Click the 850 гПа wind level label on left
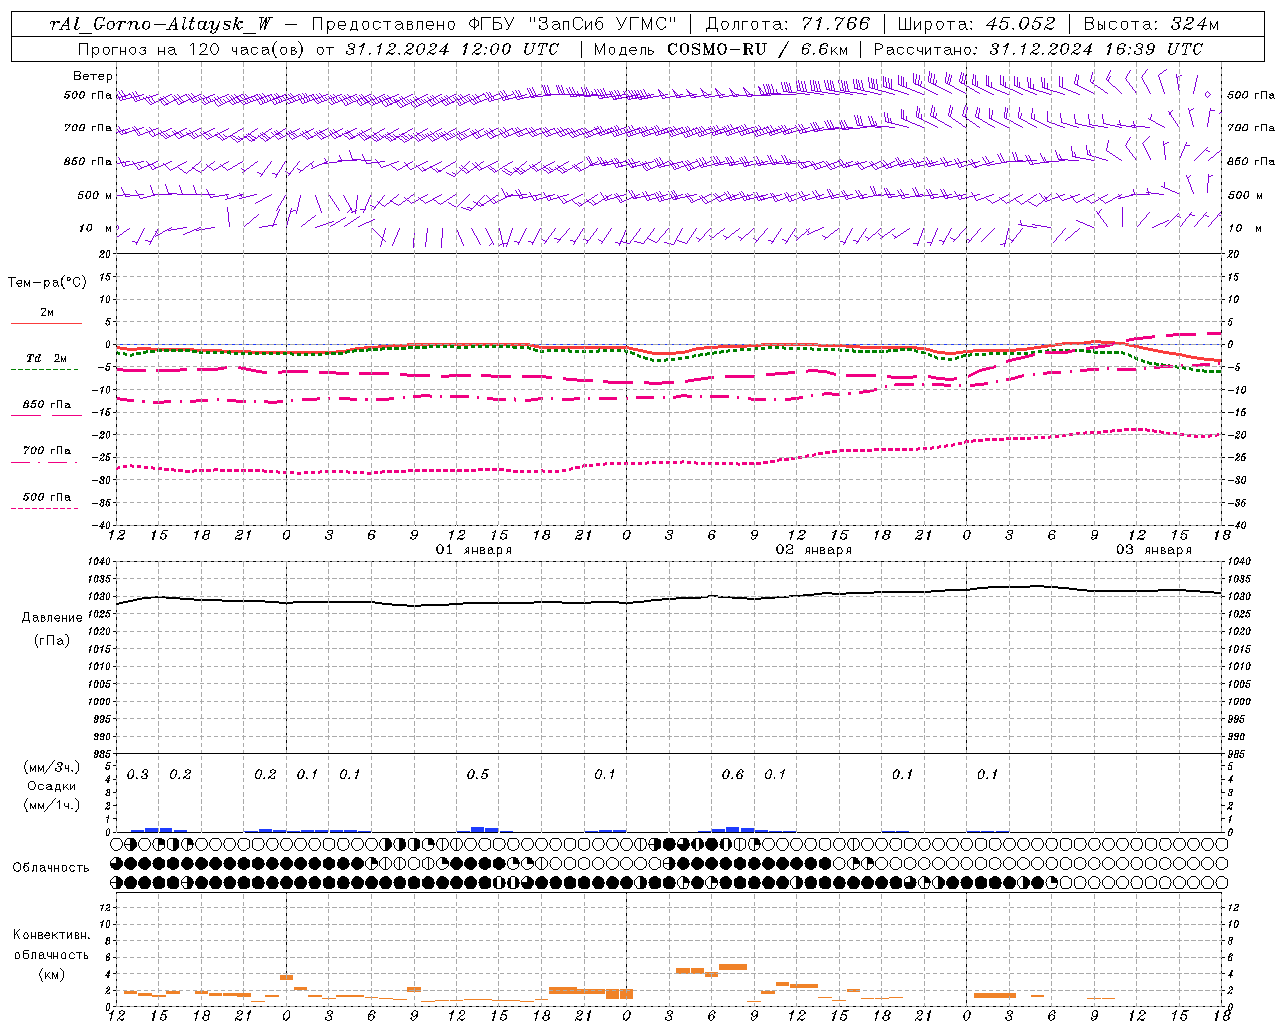 88,161
